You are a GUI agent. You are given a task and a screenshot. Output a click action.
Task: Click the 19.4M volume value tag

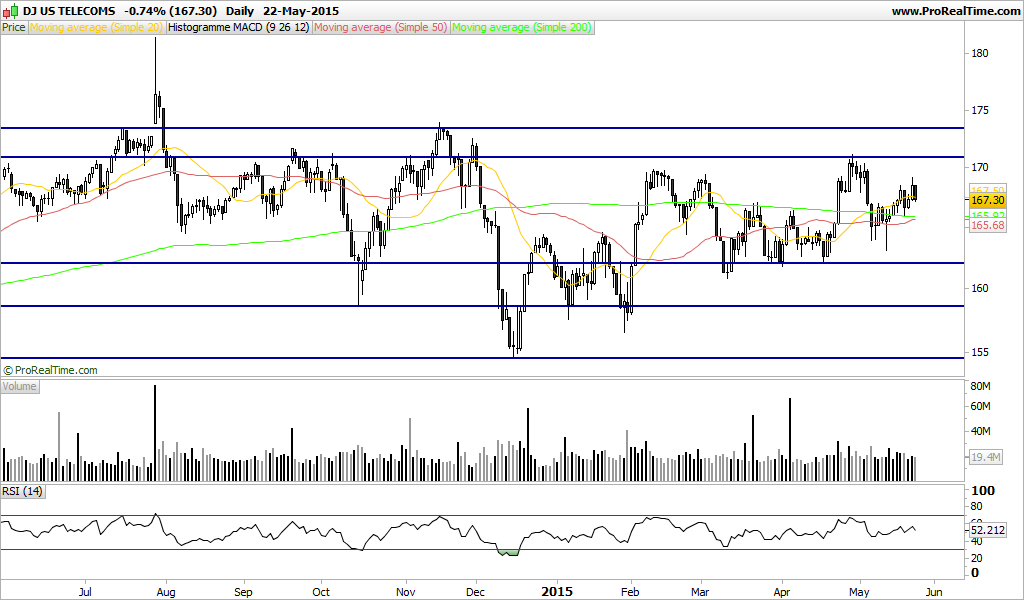(985, 457)
